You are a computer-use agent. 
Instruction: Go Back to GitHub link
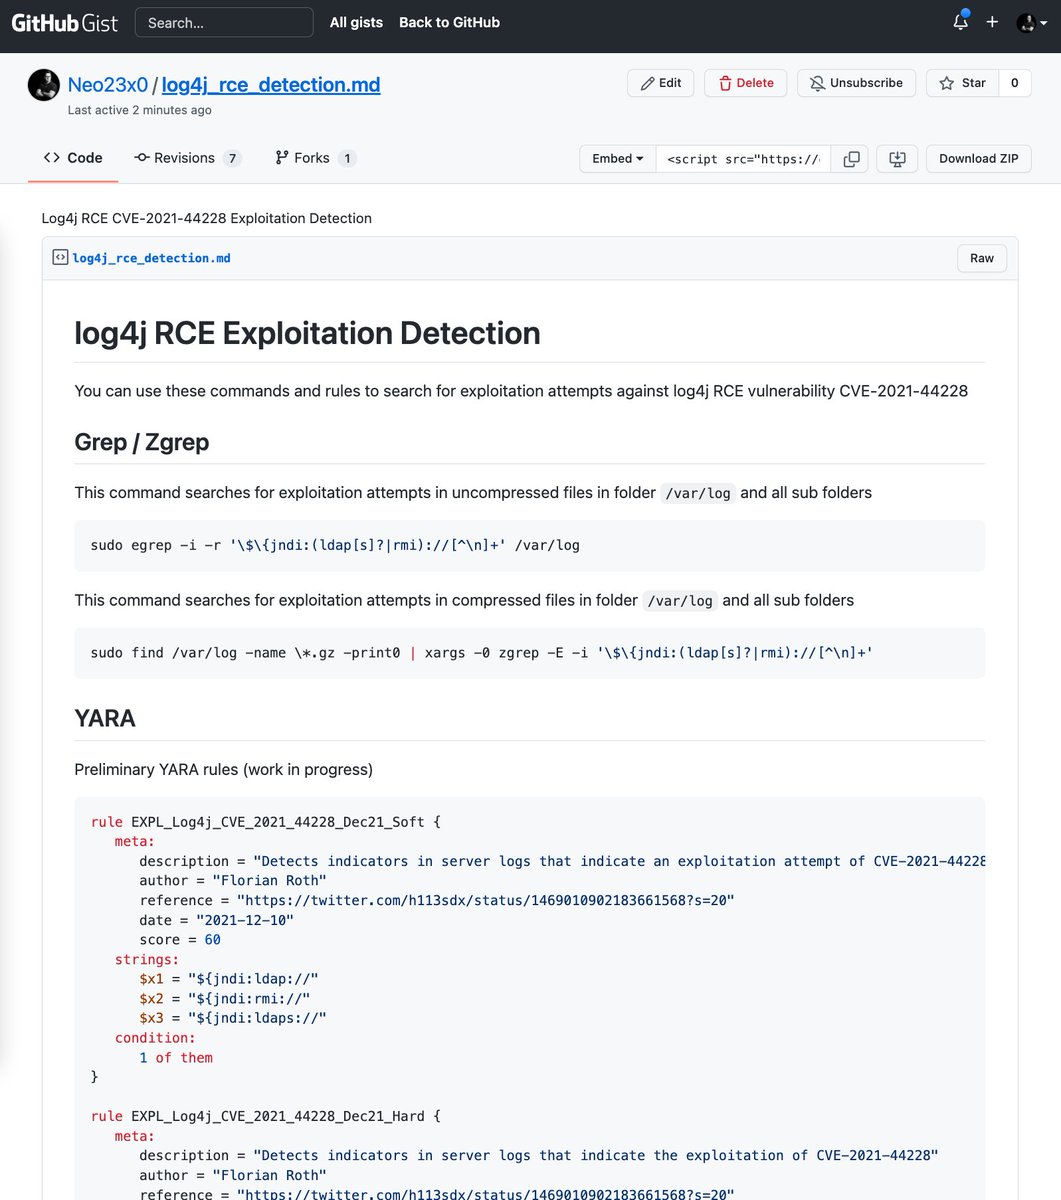(x=449, y=22)
